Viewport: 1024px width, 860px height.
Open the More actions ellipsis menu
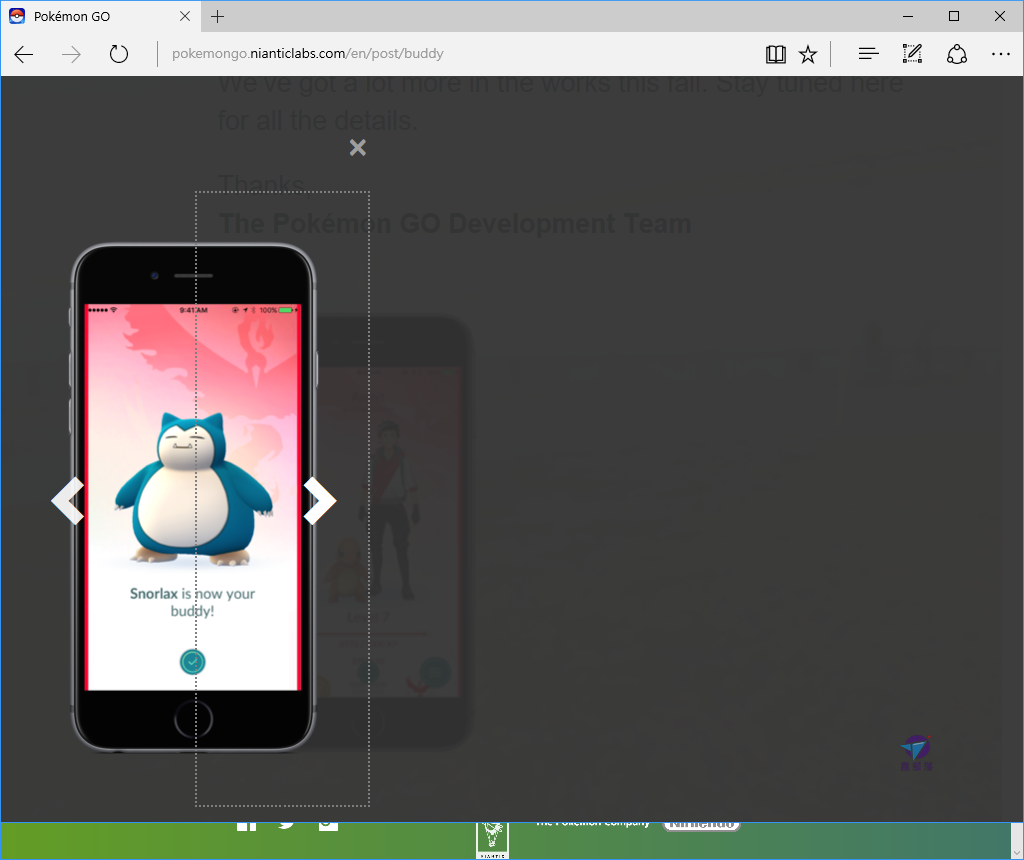pos(1000,54)
